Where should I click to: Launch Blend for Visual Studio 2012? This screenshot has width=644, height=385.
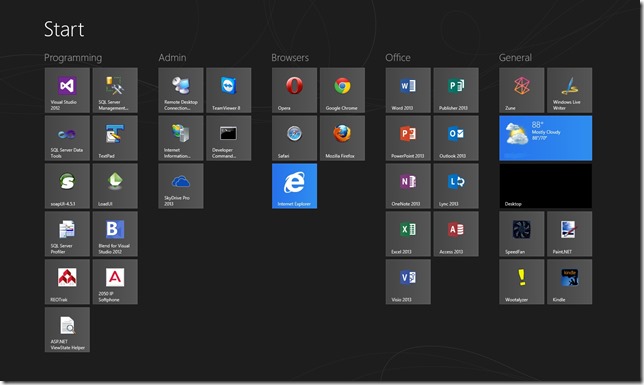115,234
